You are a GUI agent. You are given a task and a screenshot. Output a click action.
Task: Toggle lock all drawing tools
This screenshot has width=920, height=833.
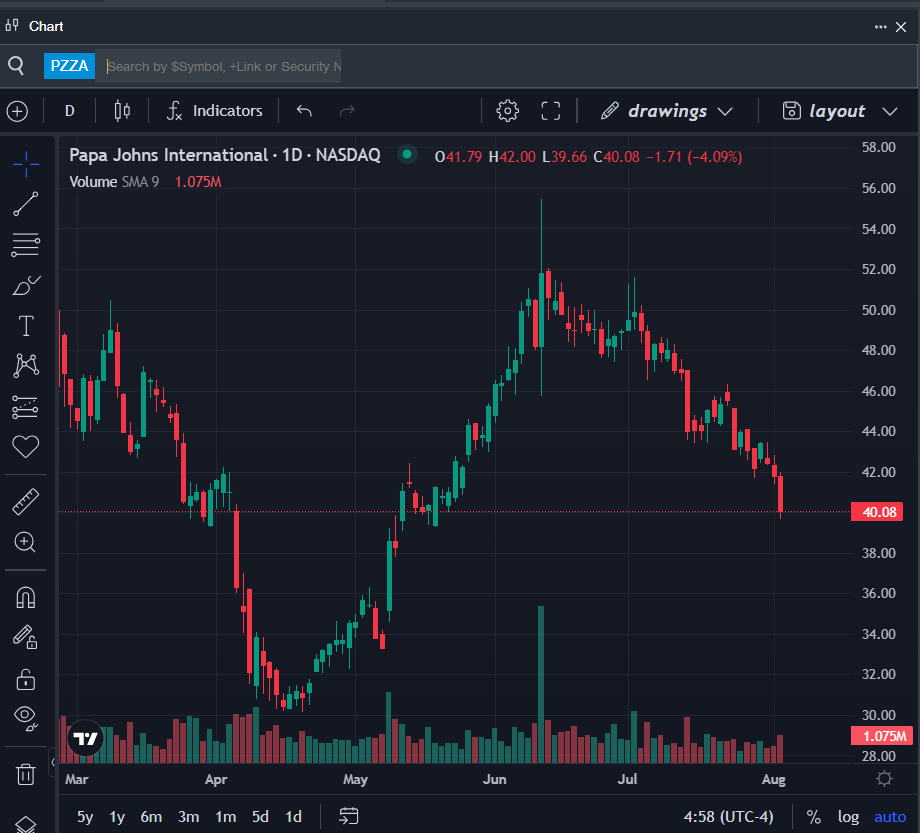click(26, 679)
